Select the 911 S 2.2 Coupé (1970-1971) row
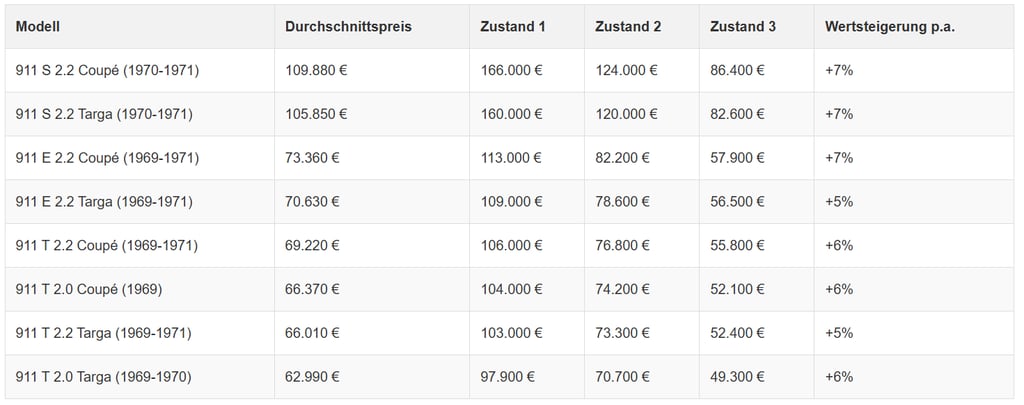 tap(509, 71)
